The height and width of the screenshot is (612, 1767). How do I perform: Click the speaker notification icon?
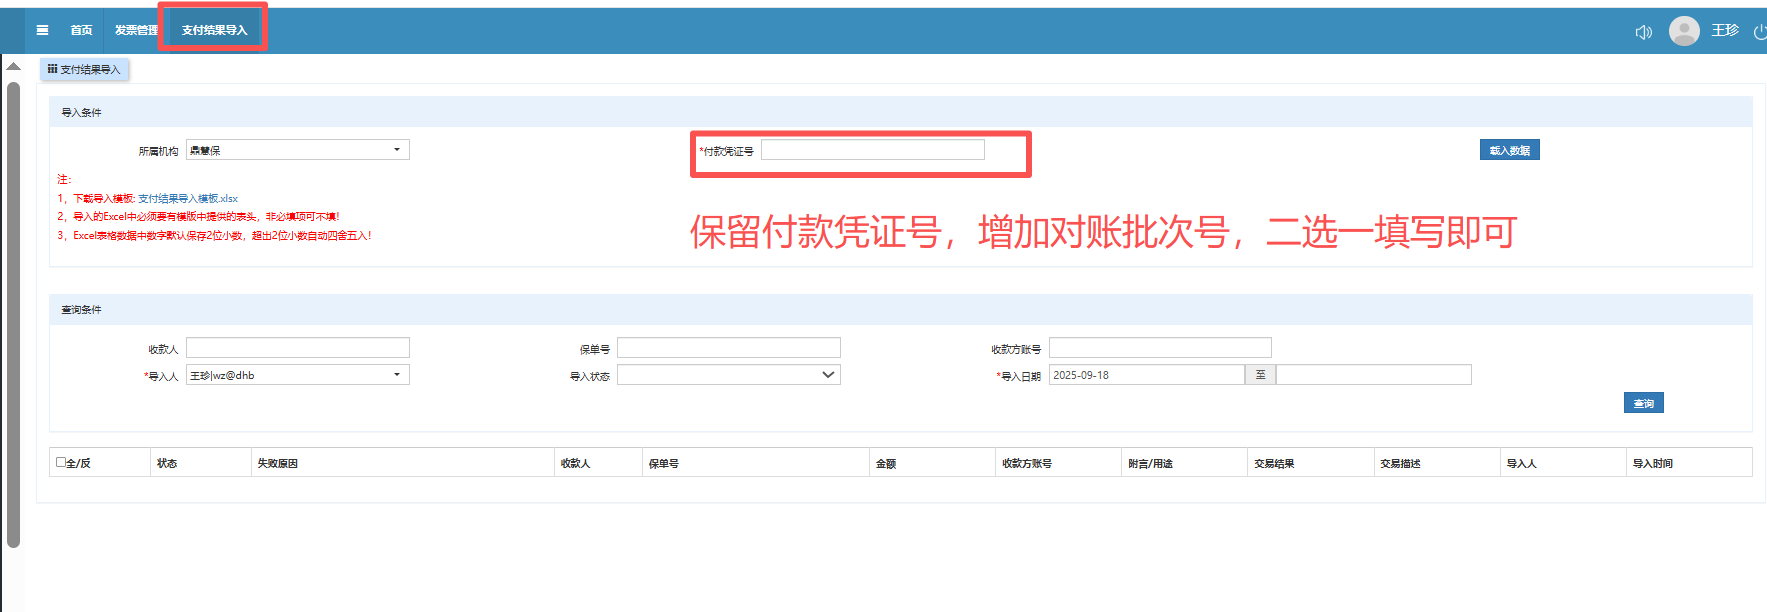(1643, 32)
